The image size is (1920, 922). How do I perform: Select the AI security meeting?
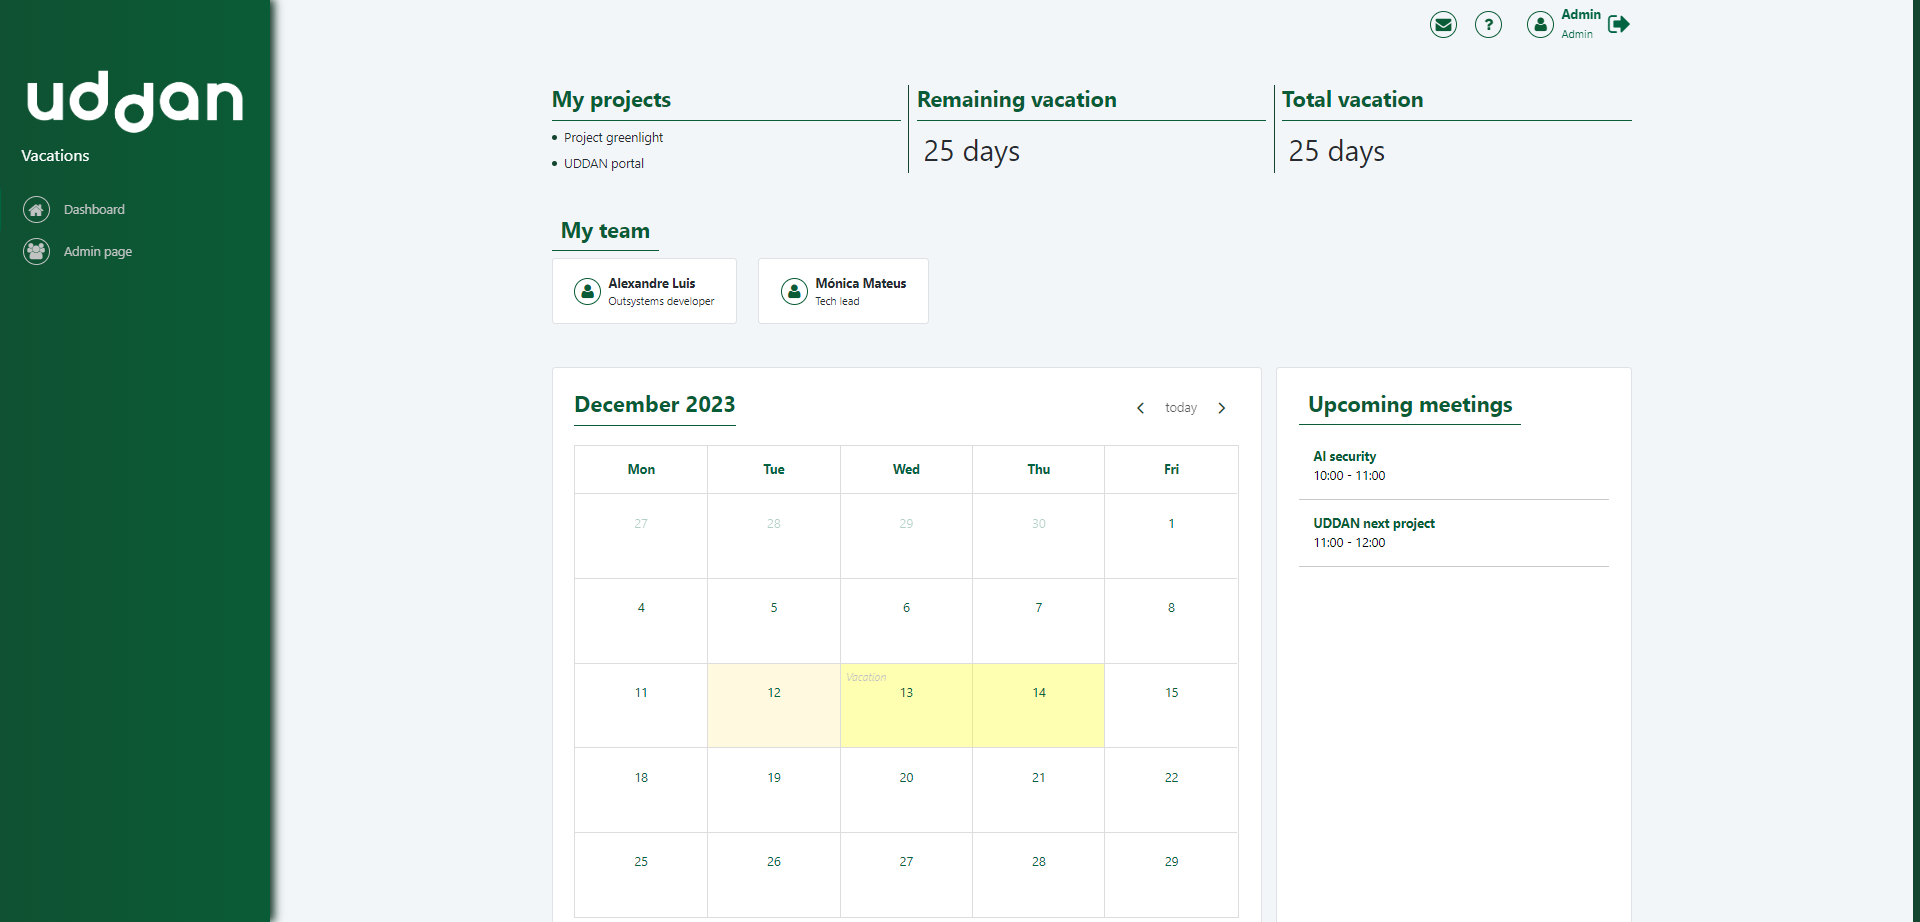tap(1344, 457)
